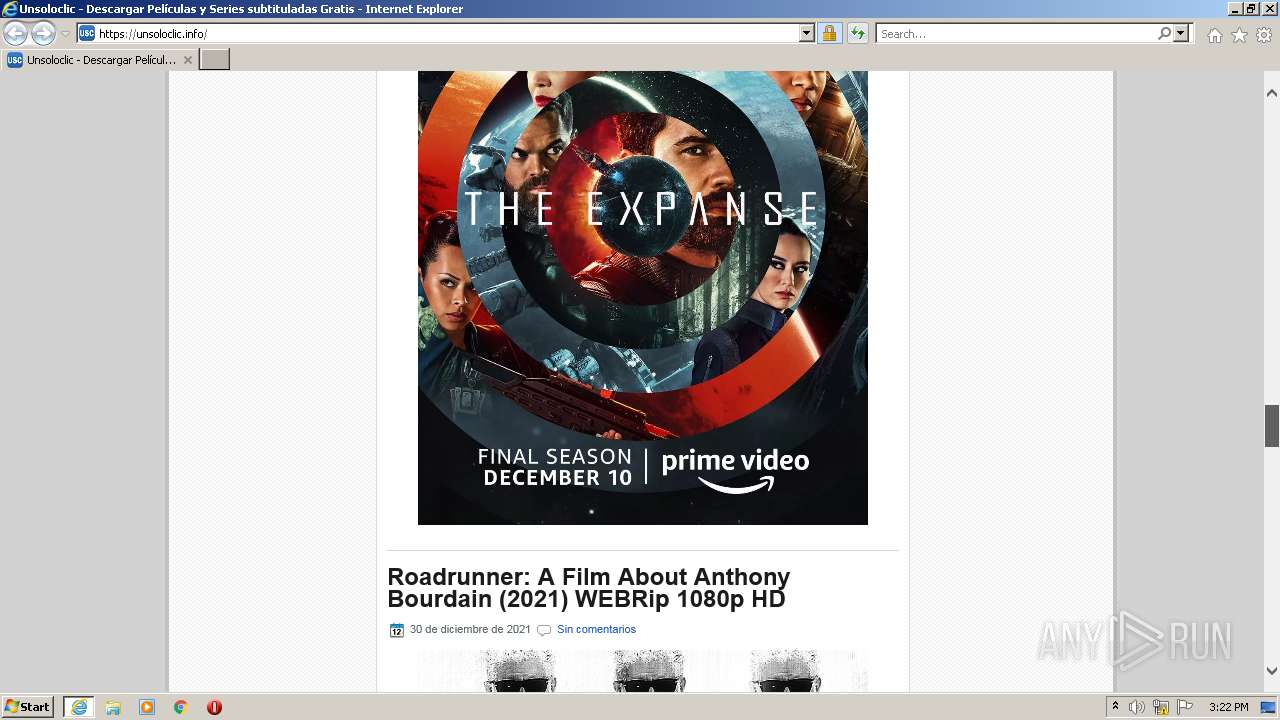Show hidden tray icons arrow
Screen dimensions: 1280x720
pos(1115,707)
